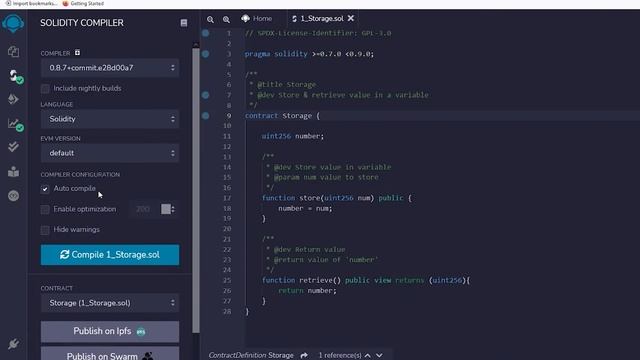The width and height of the screenshot is (640, 360).
Task: Open Getting Started bookmark
Action: pos(83,3)
